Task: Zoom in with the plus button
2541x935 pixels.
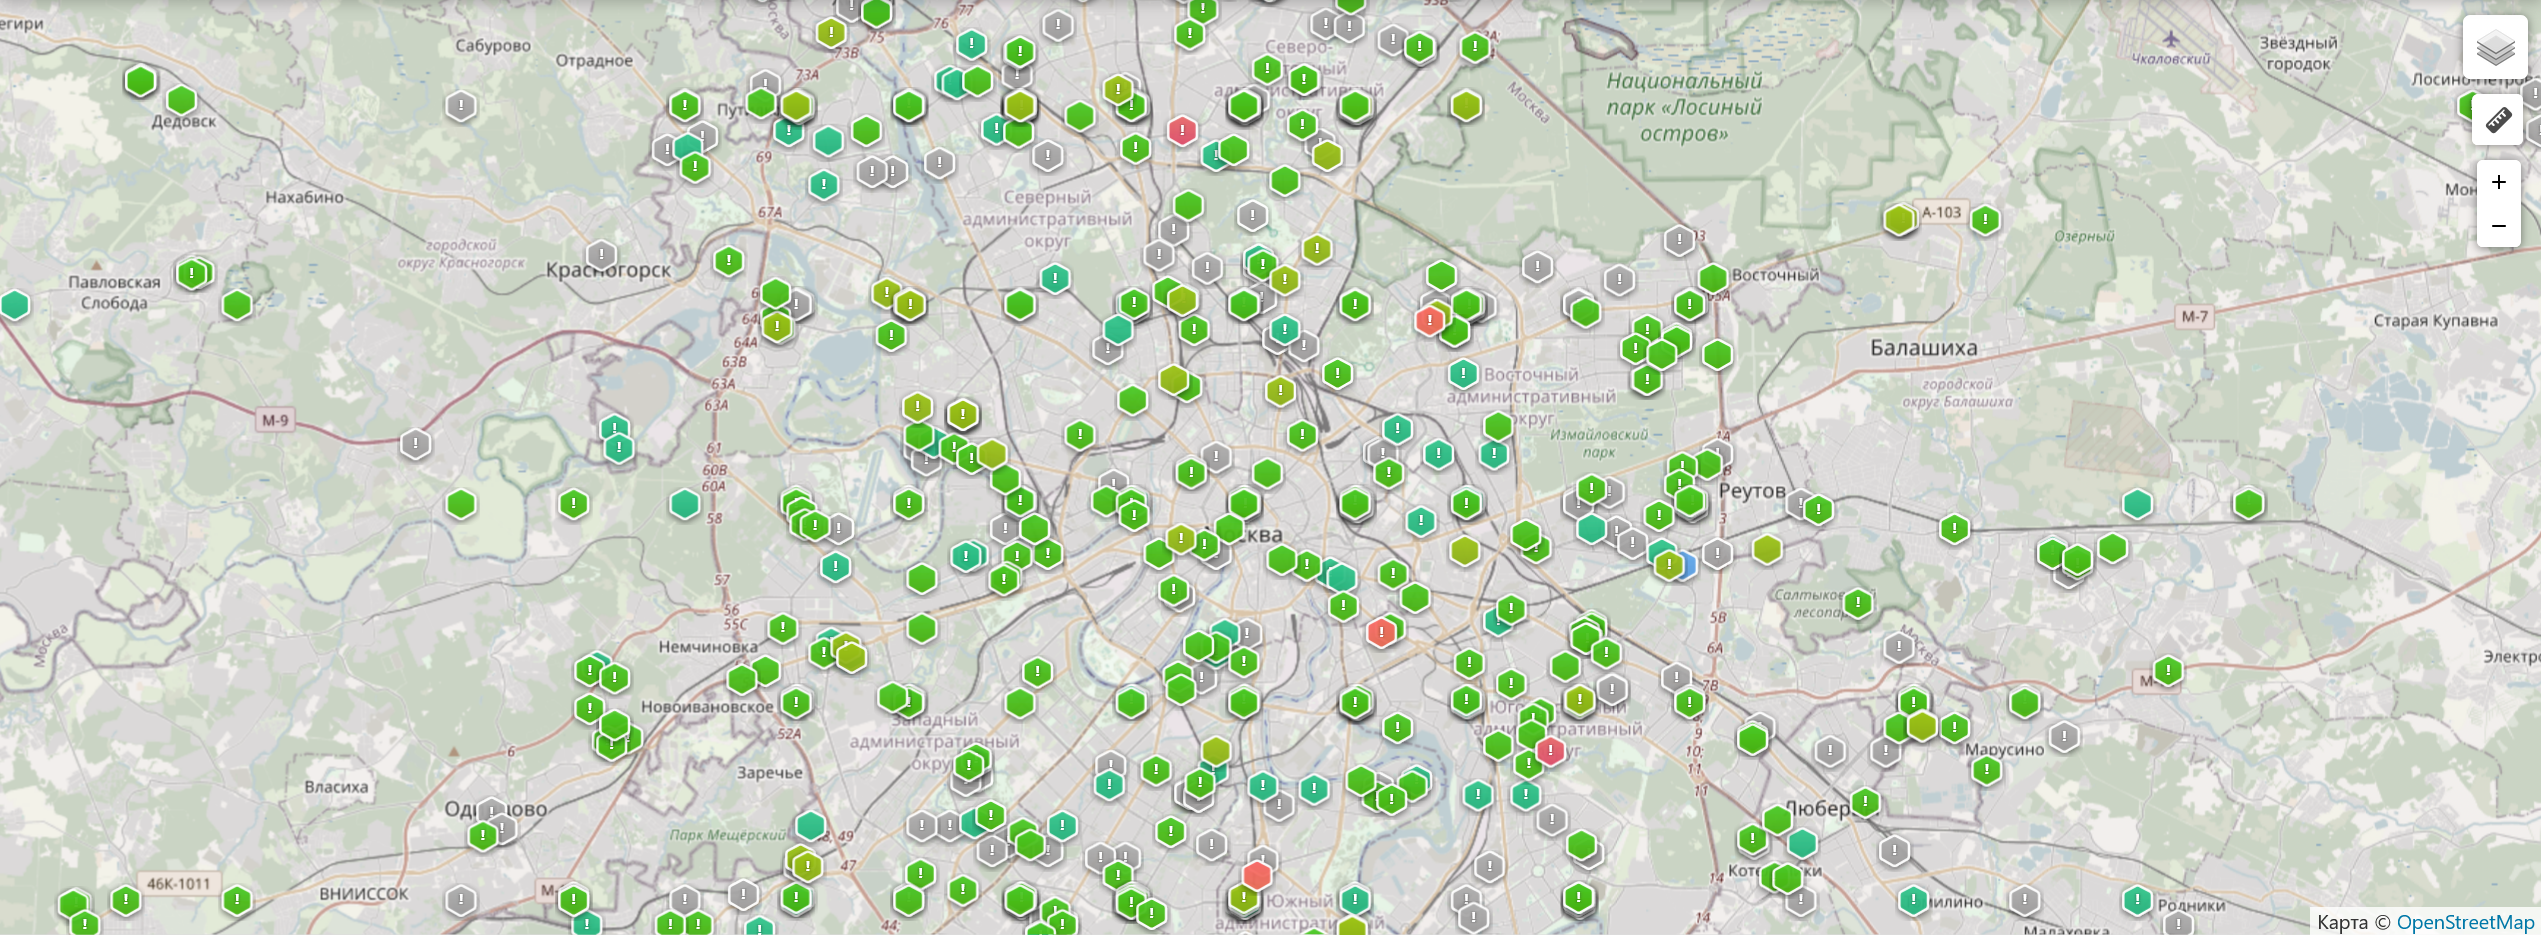Action: (2498, 182)
